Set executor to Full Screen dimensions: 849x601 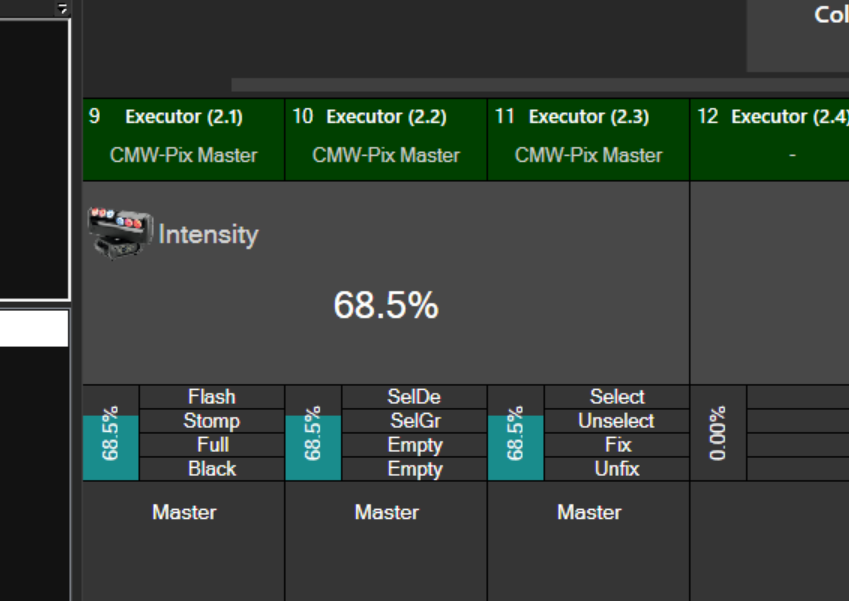click(212, 445)
